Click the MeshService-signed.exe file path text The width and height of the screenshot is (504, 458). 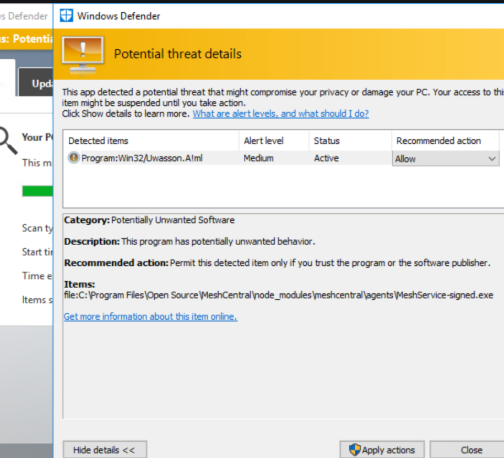point(278,295)
